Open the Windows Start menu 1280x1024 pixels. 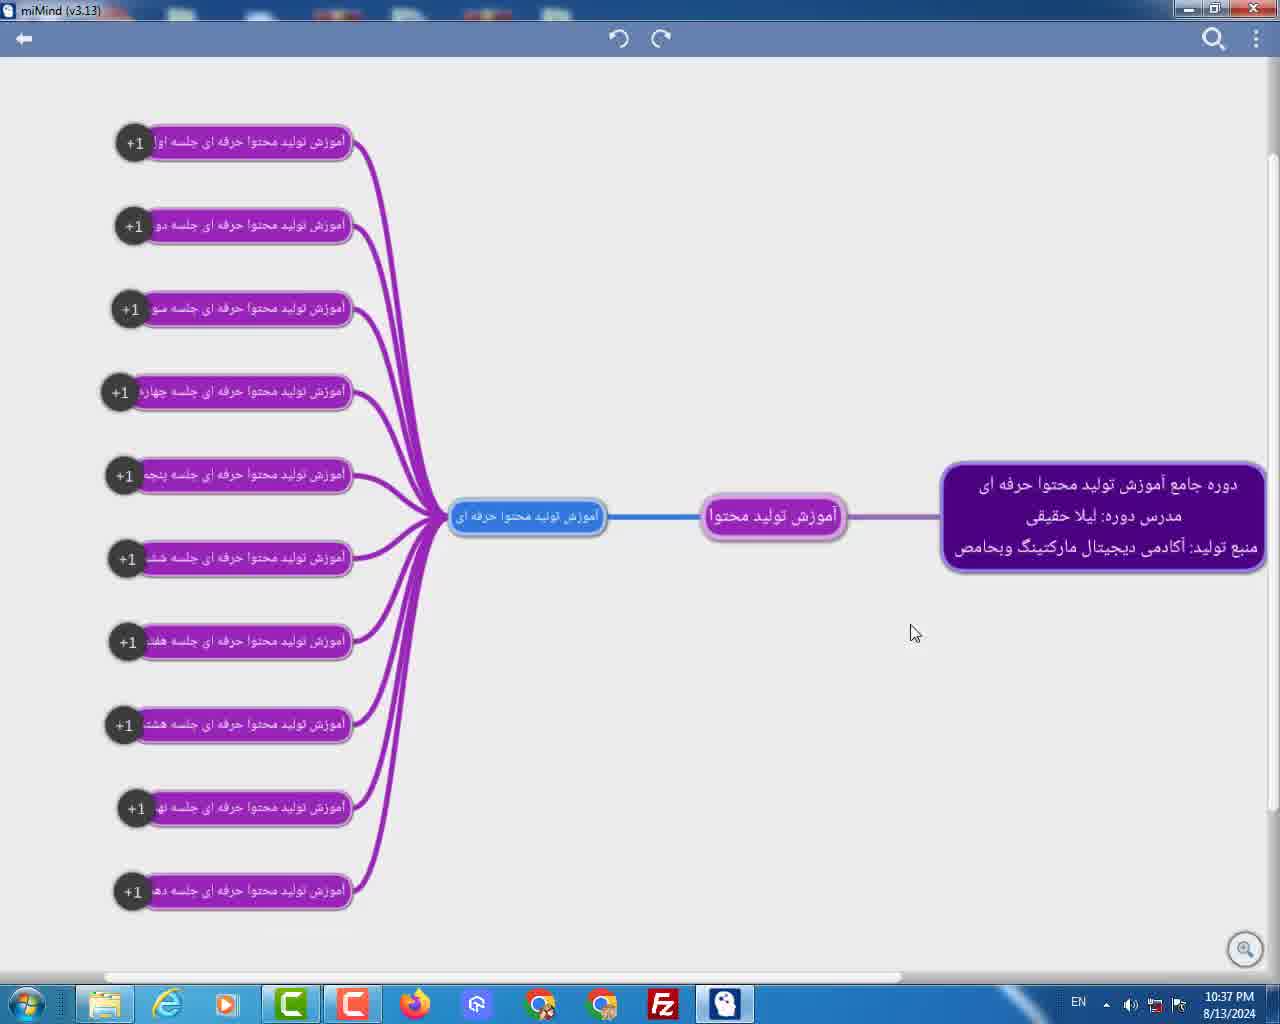click(27, 1003)
